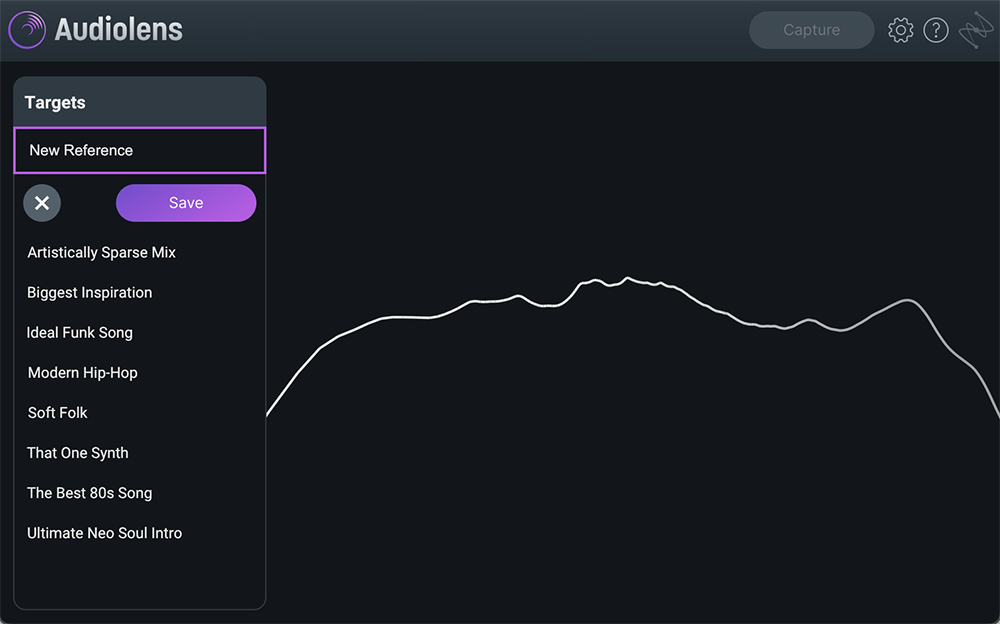Select the Ultimate Neo Soul Intro target
The width and height of the screenshot is (1000, 624).
tap(104, 532)
